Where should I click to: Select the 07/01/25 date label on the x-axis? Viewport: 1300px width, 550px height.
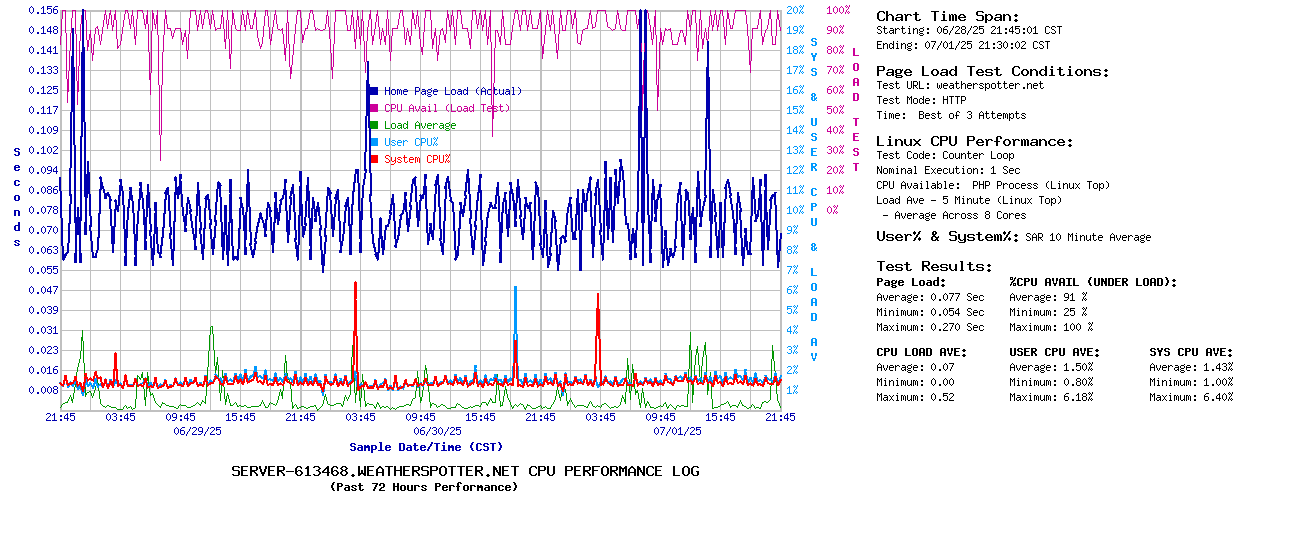click(677, 431)
